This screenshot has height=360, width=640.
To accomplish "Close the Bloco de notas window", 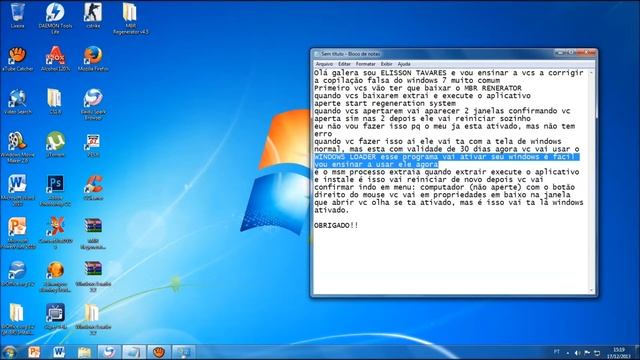I will 586,53.
